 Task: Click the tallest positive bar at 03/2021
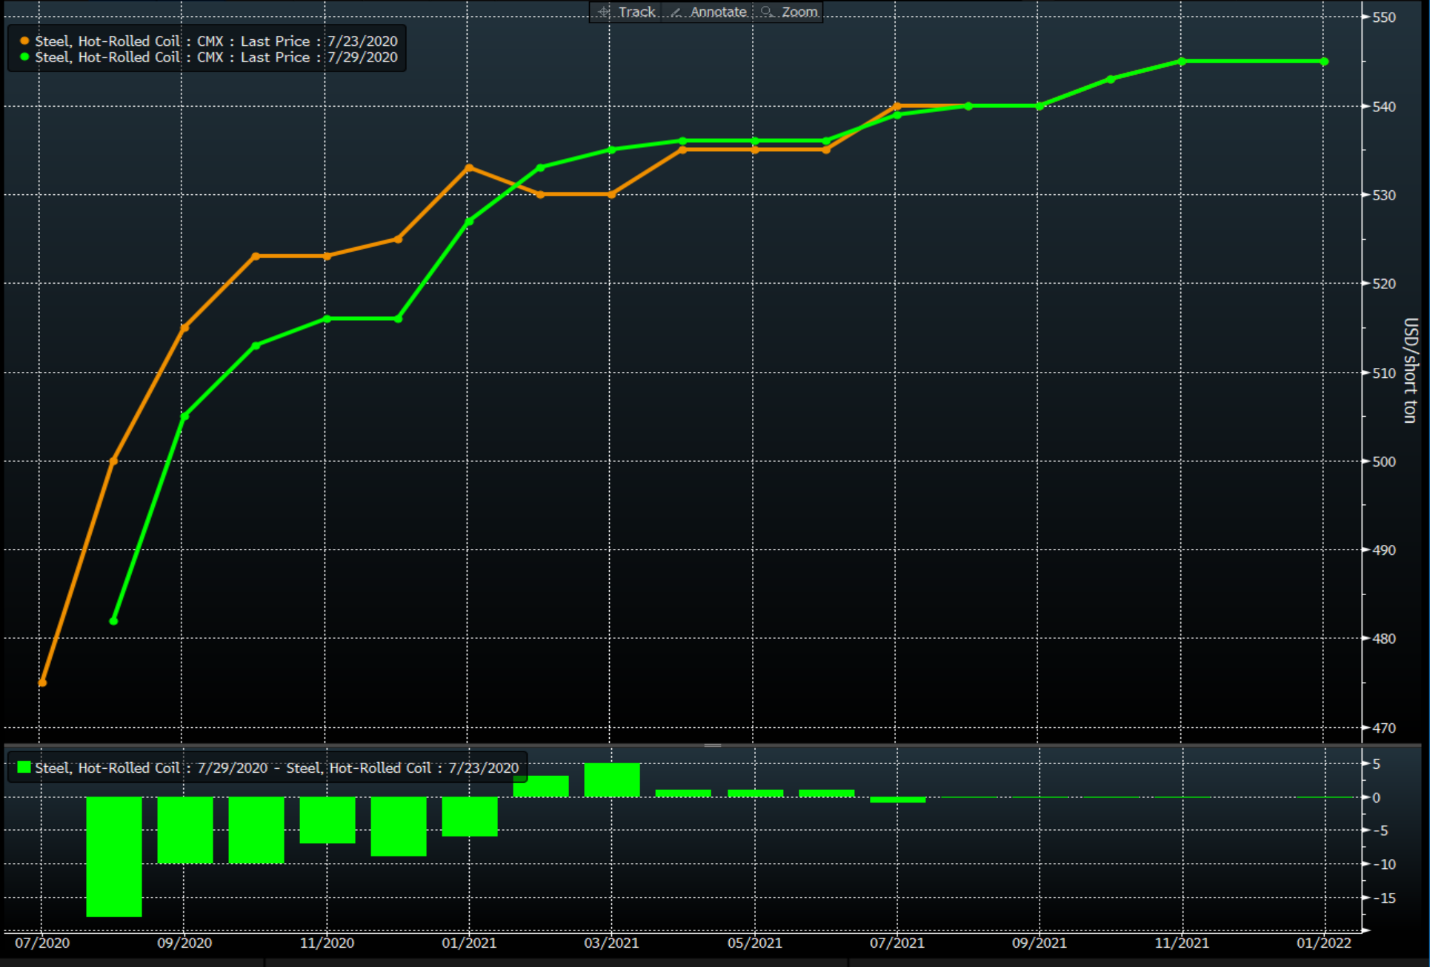(x=612, y=780)
